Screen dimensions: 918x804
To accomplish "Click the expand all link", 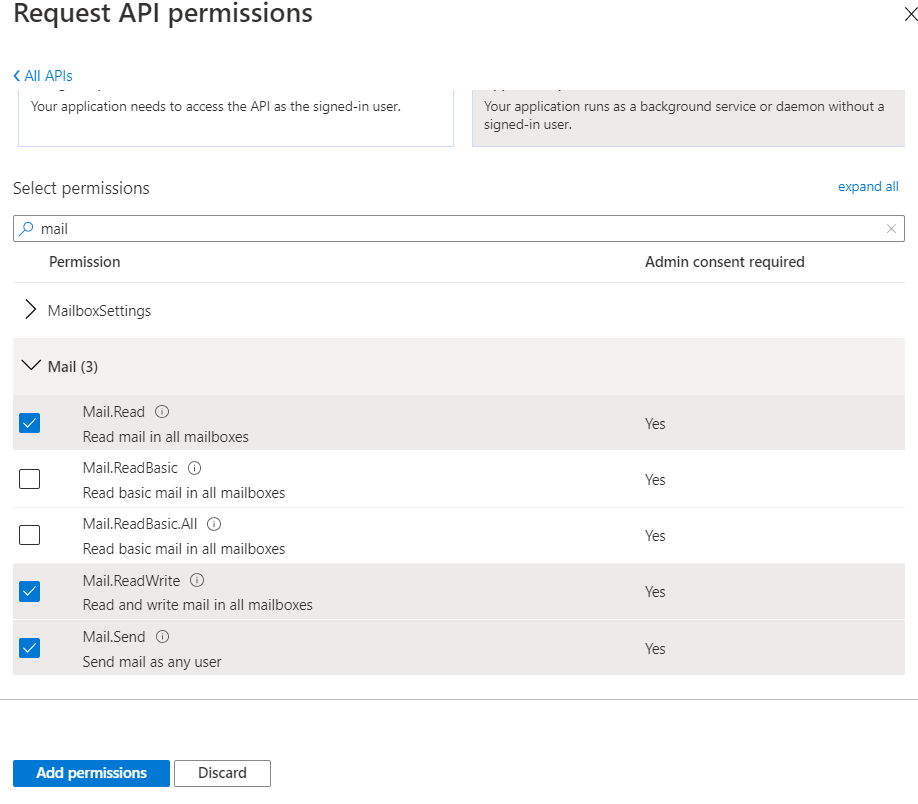I will (x=868, y=187).
